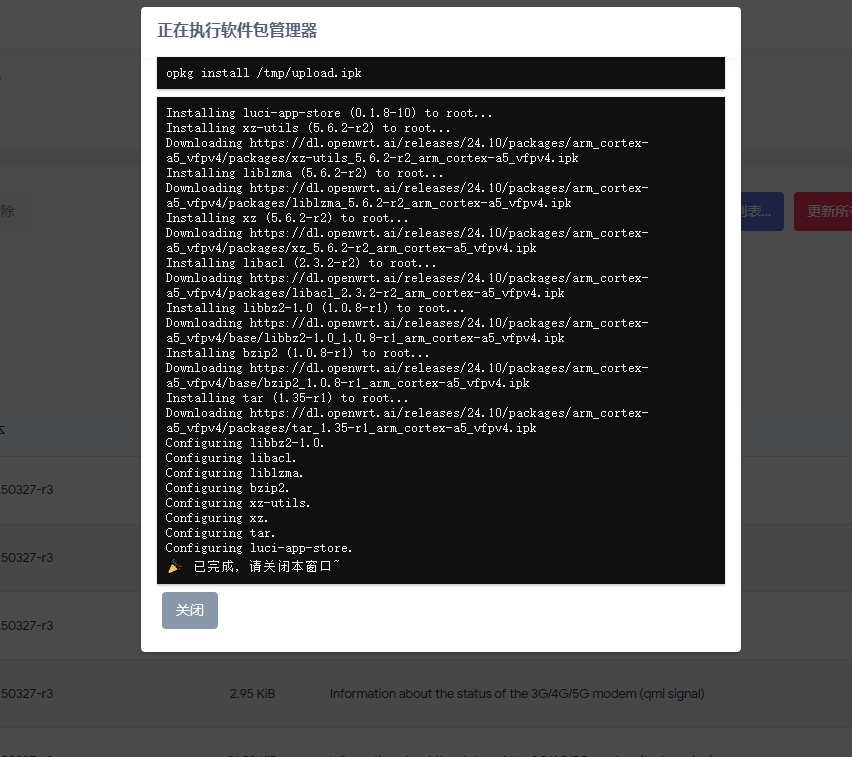Click the line Configuring bzip2.
Image resolution: width=852 pixels, height=757 pixels.
point(227,488)
